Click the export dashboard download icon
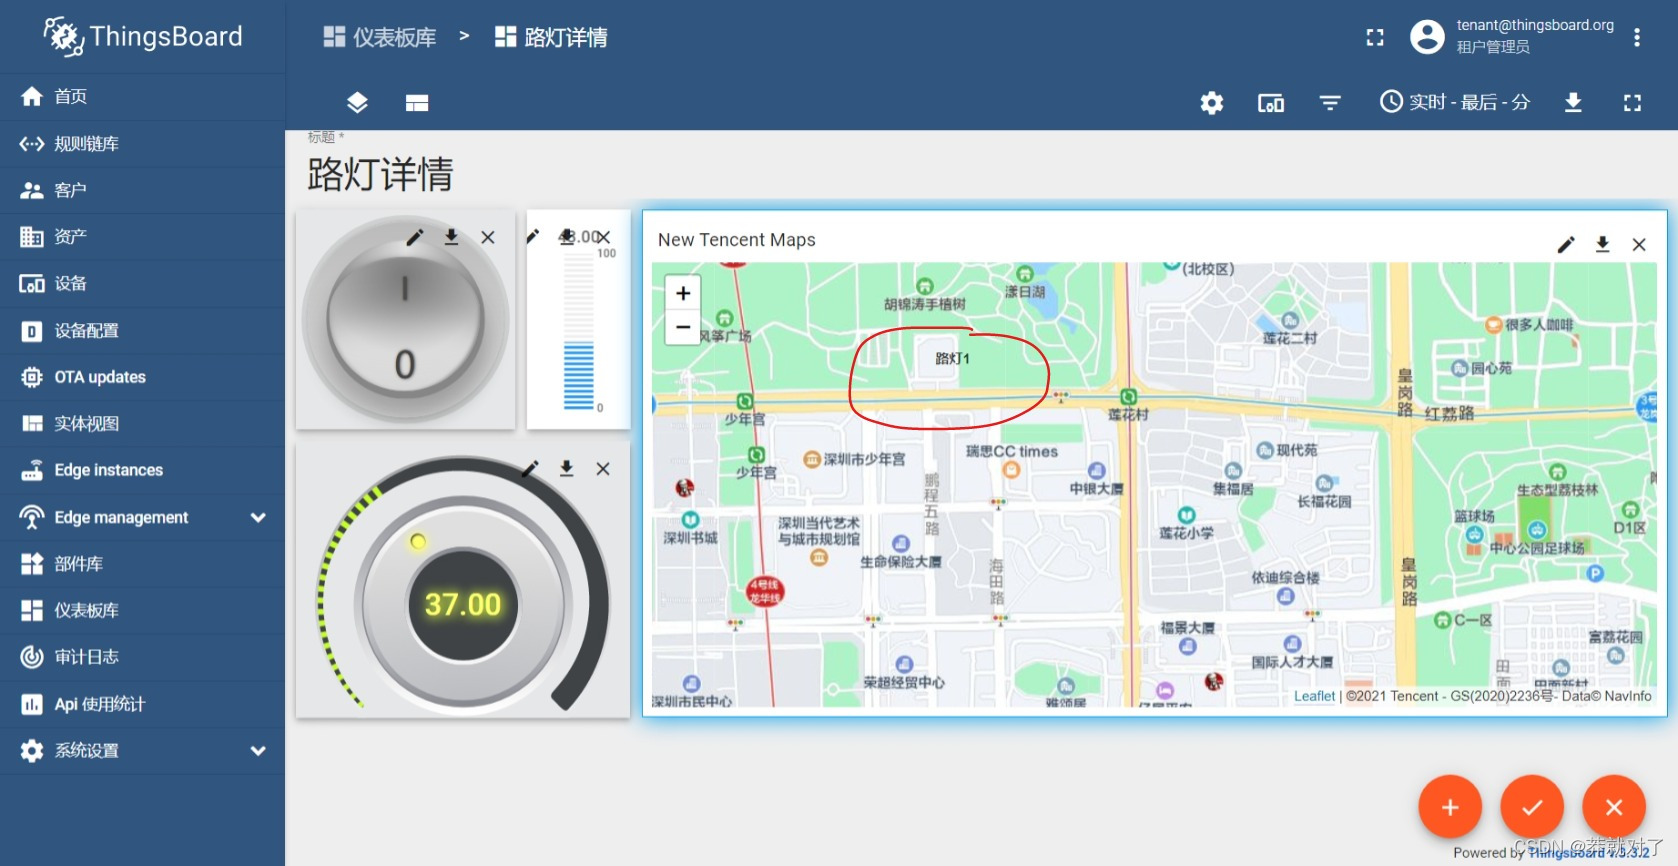This screenshot has height=866, width=1678. point(1573,103)
